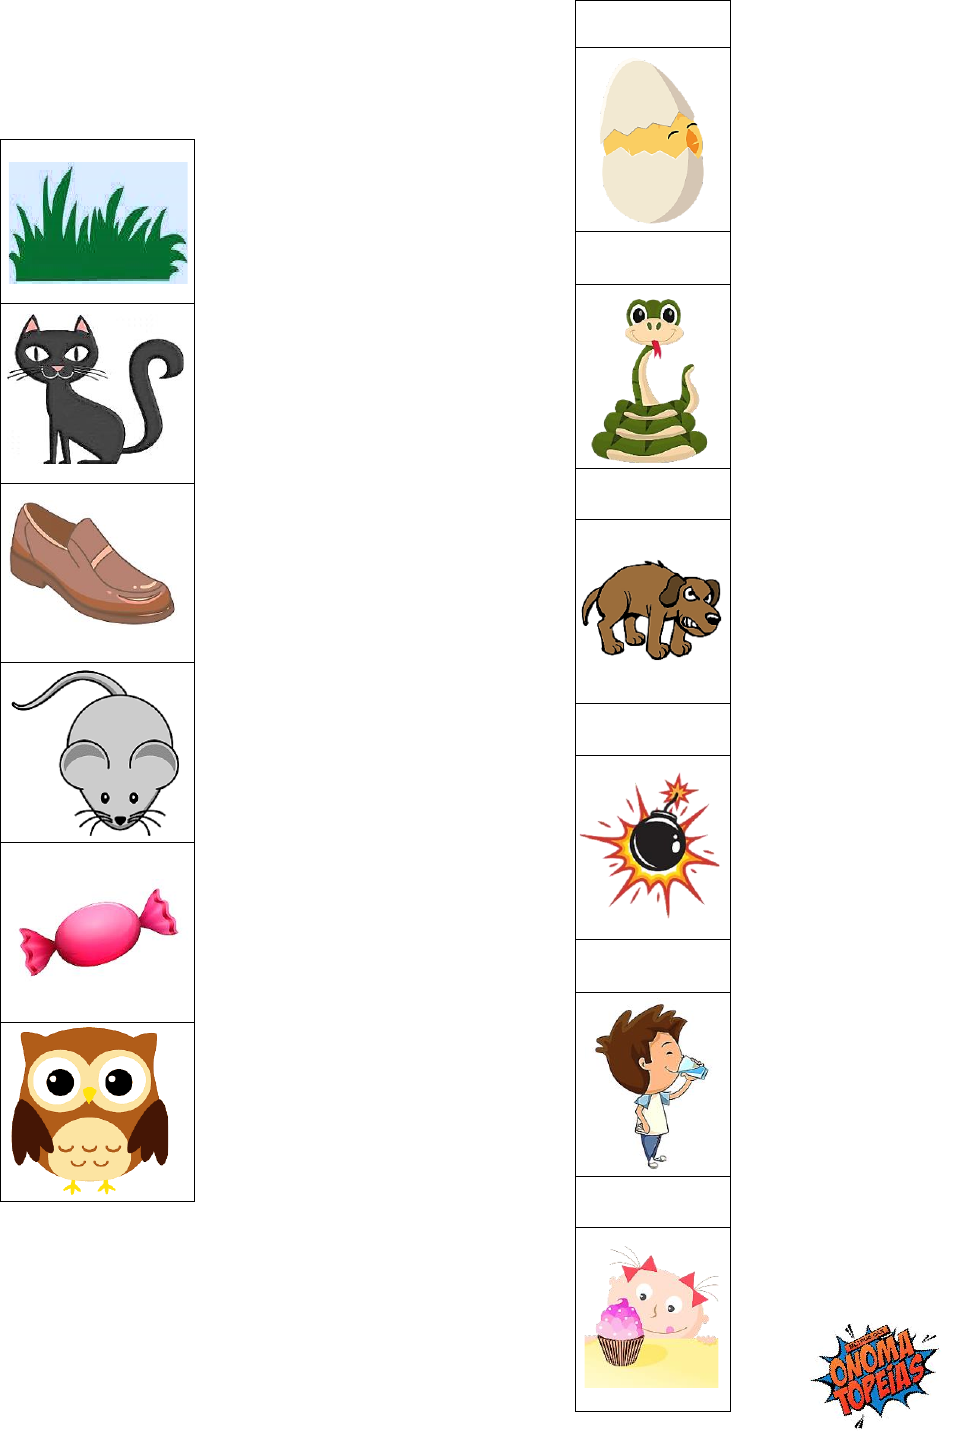Viewport: 958px width, 1441px height.
Task: Click the empty box above cupcake baby
Action: point(653,1202)
